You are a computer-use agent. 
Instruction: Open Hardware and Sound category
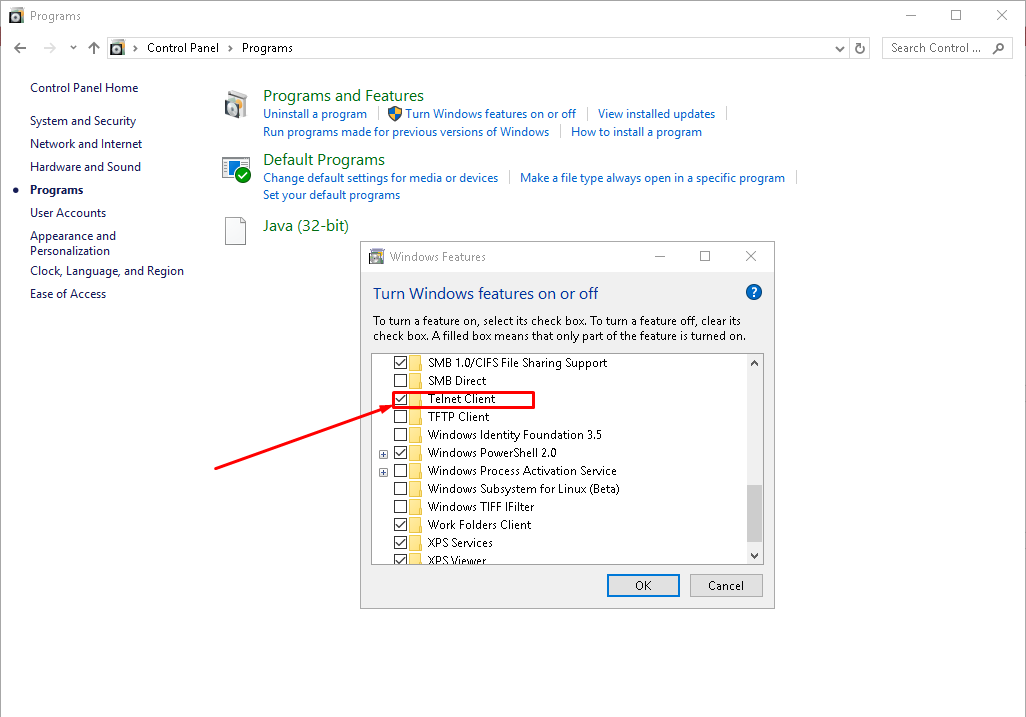coord(85,167)
